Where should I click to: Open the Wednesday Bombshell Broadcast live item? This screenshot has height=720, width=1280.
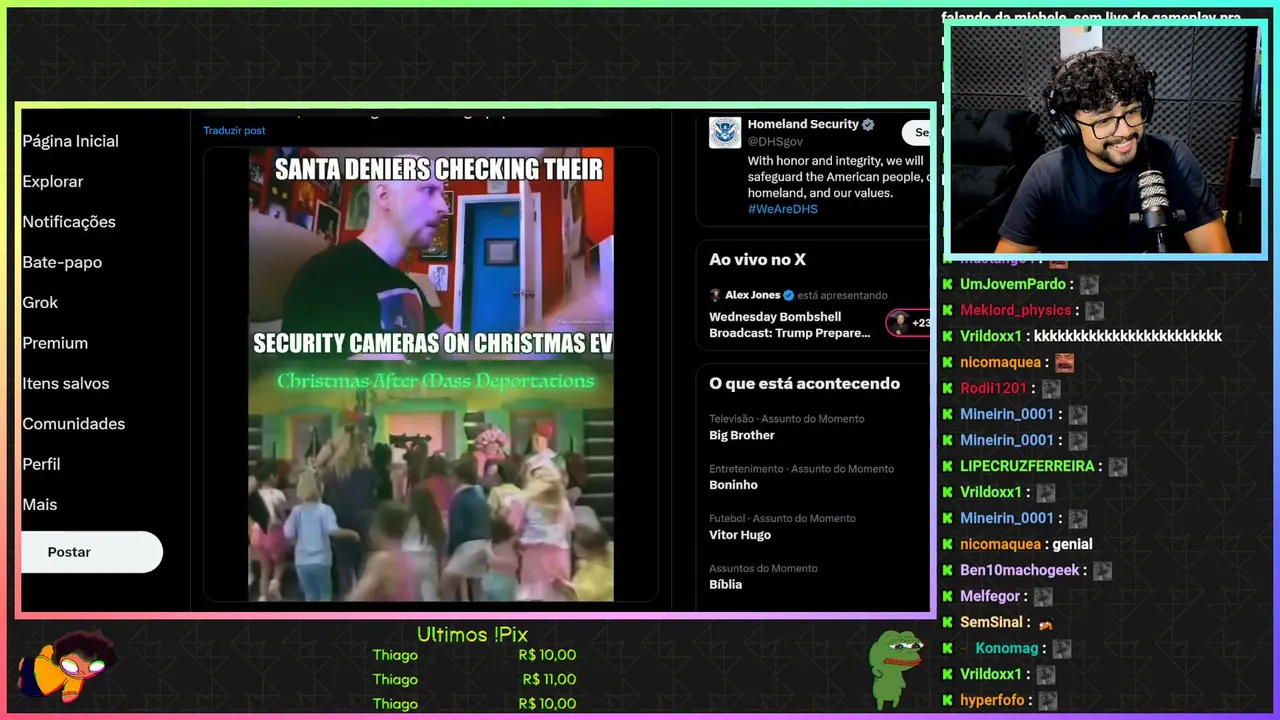pos(790,325)
